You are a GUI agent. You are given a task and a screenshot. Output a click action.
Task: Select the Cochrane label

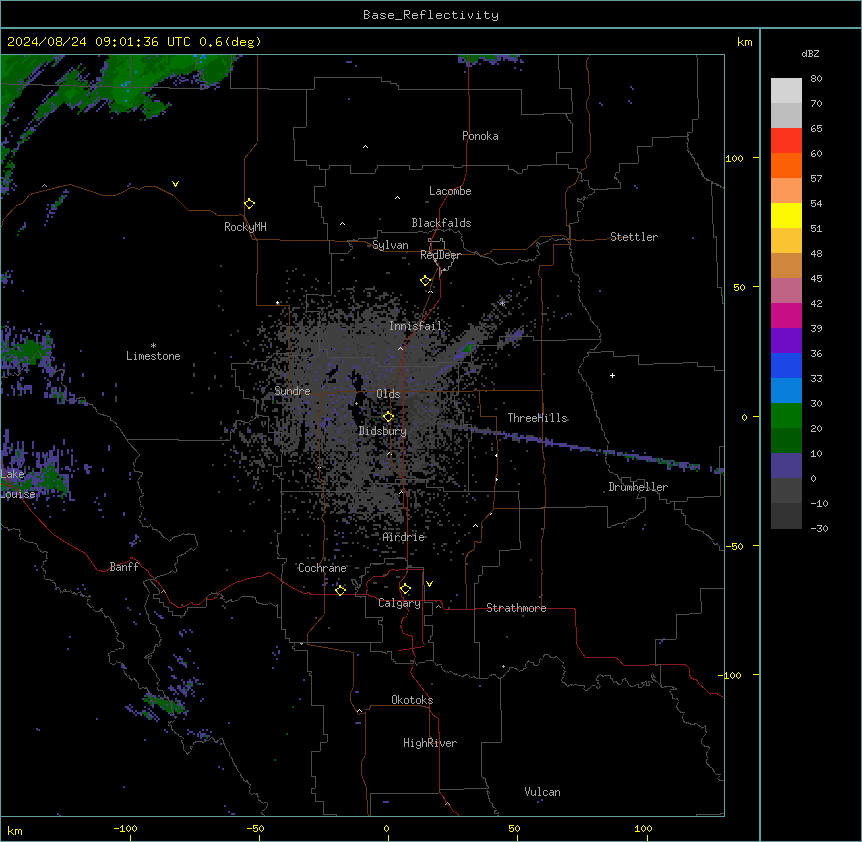[322, 568]
